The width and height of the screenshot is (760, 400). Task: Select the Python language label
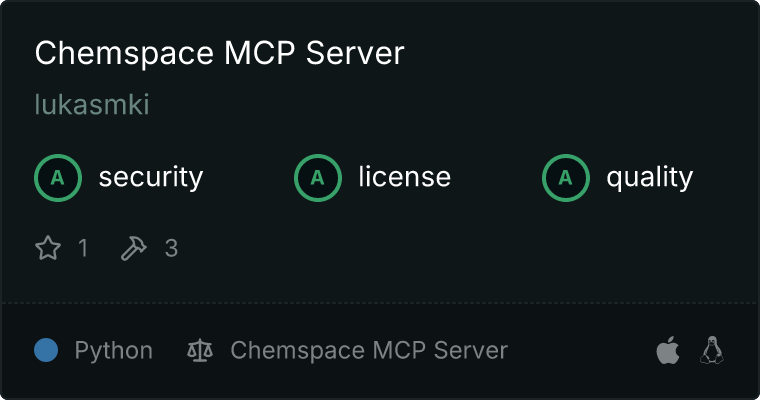[x=114, y=350]
